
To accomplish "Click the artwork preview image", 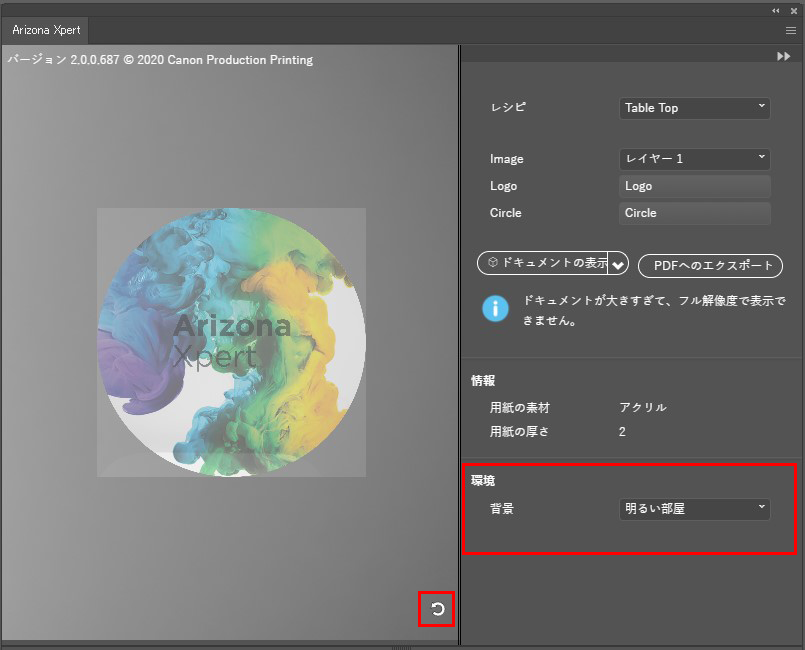I will point(232,342).
